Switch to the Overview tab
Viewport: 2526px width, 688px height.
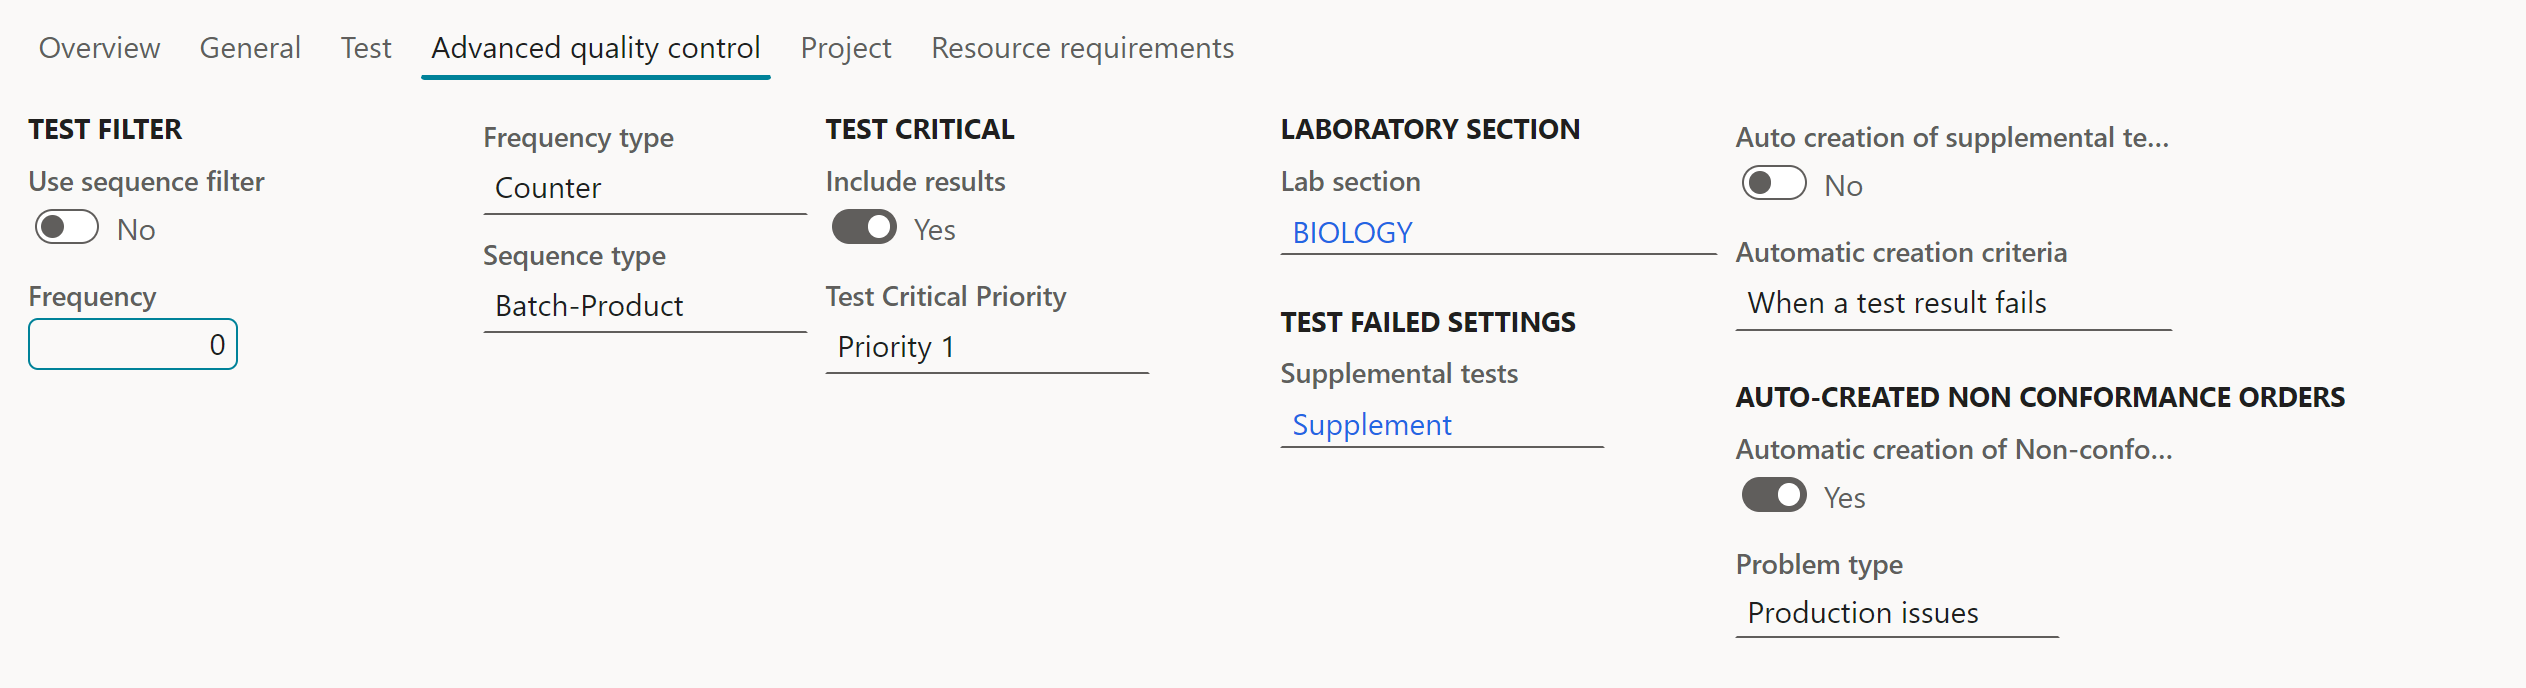(99, 48)
